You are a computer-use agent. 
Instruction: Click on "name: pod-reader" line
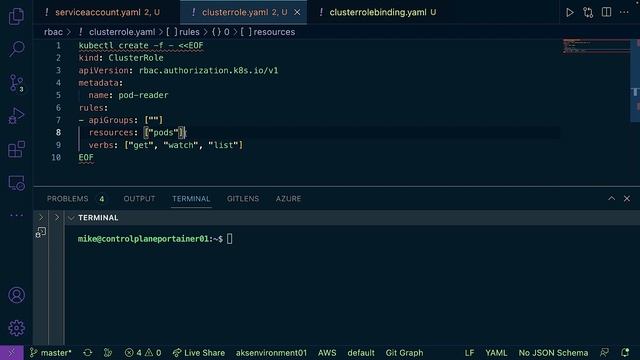tap(128, 95)
